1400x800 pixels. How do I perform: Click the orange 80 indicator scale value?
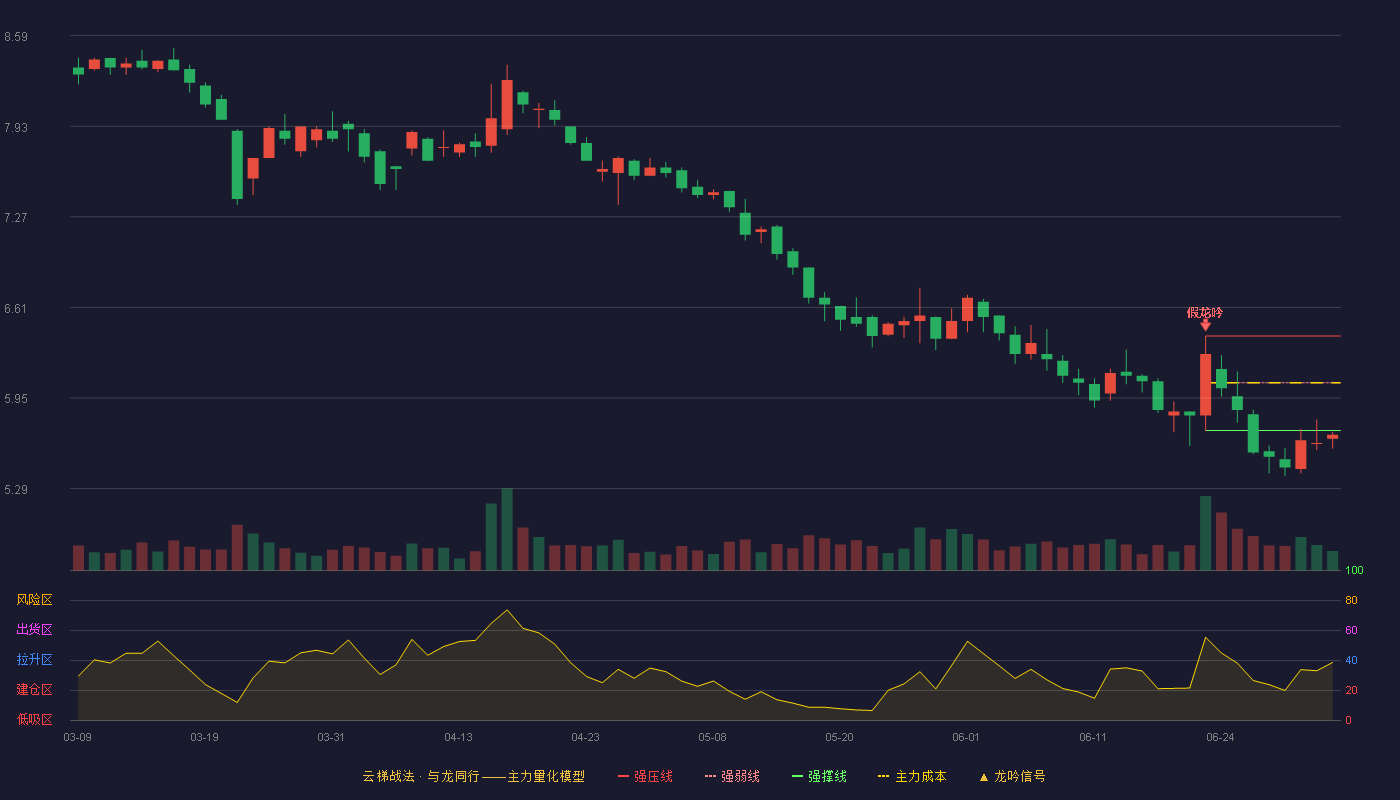pos(1351,600)
